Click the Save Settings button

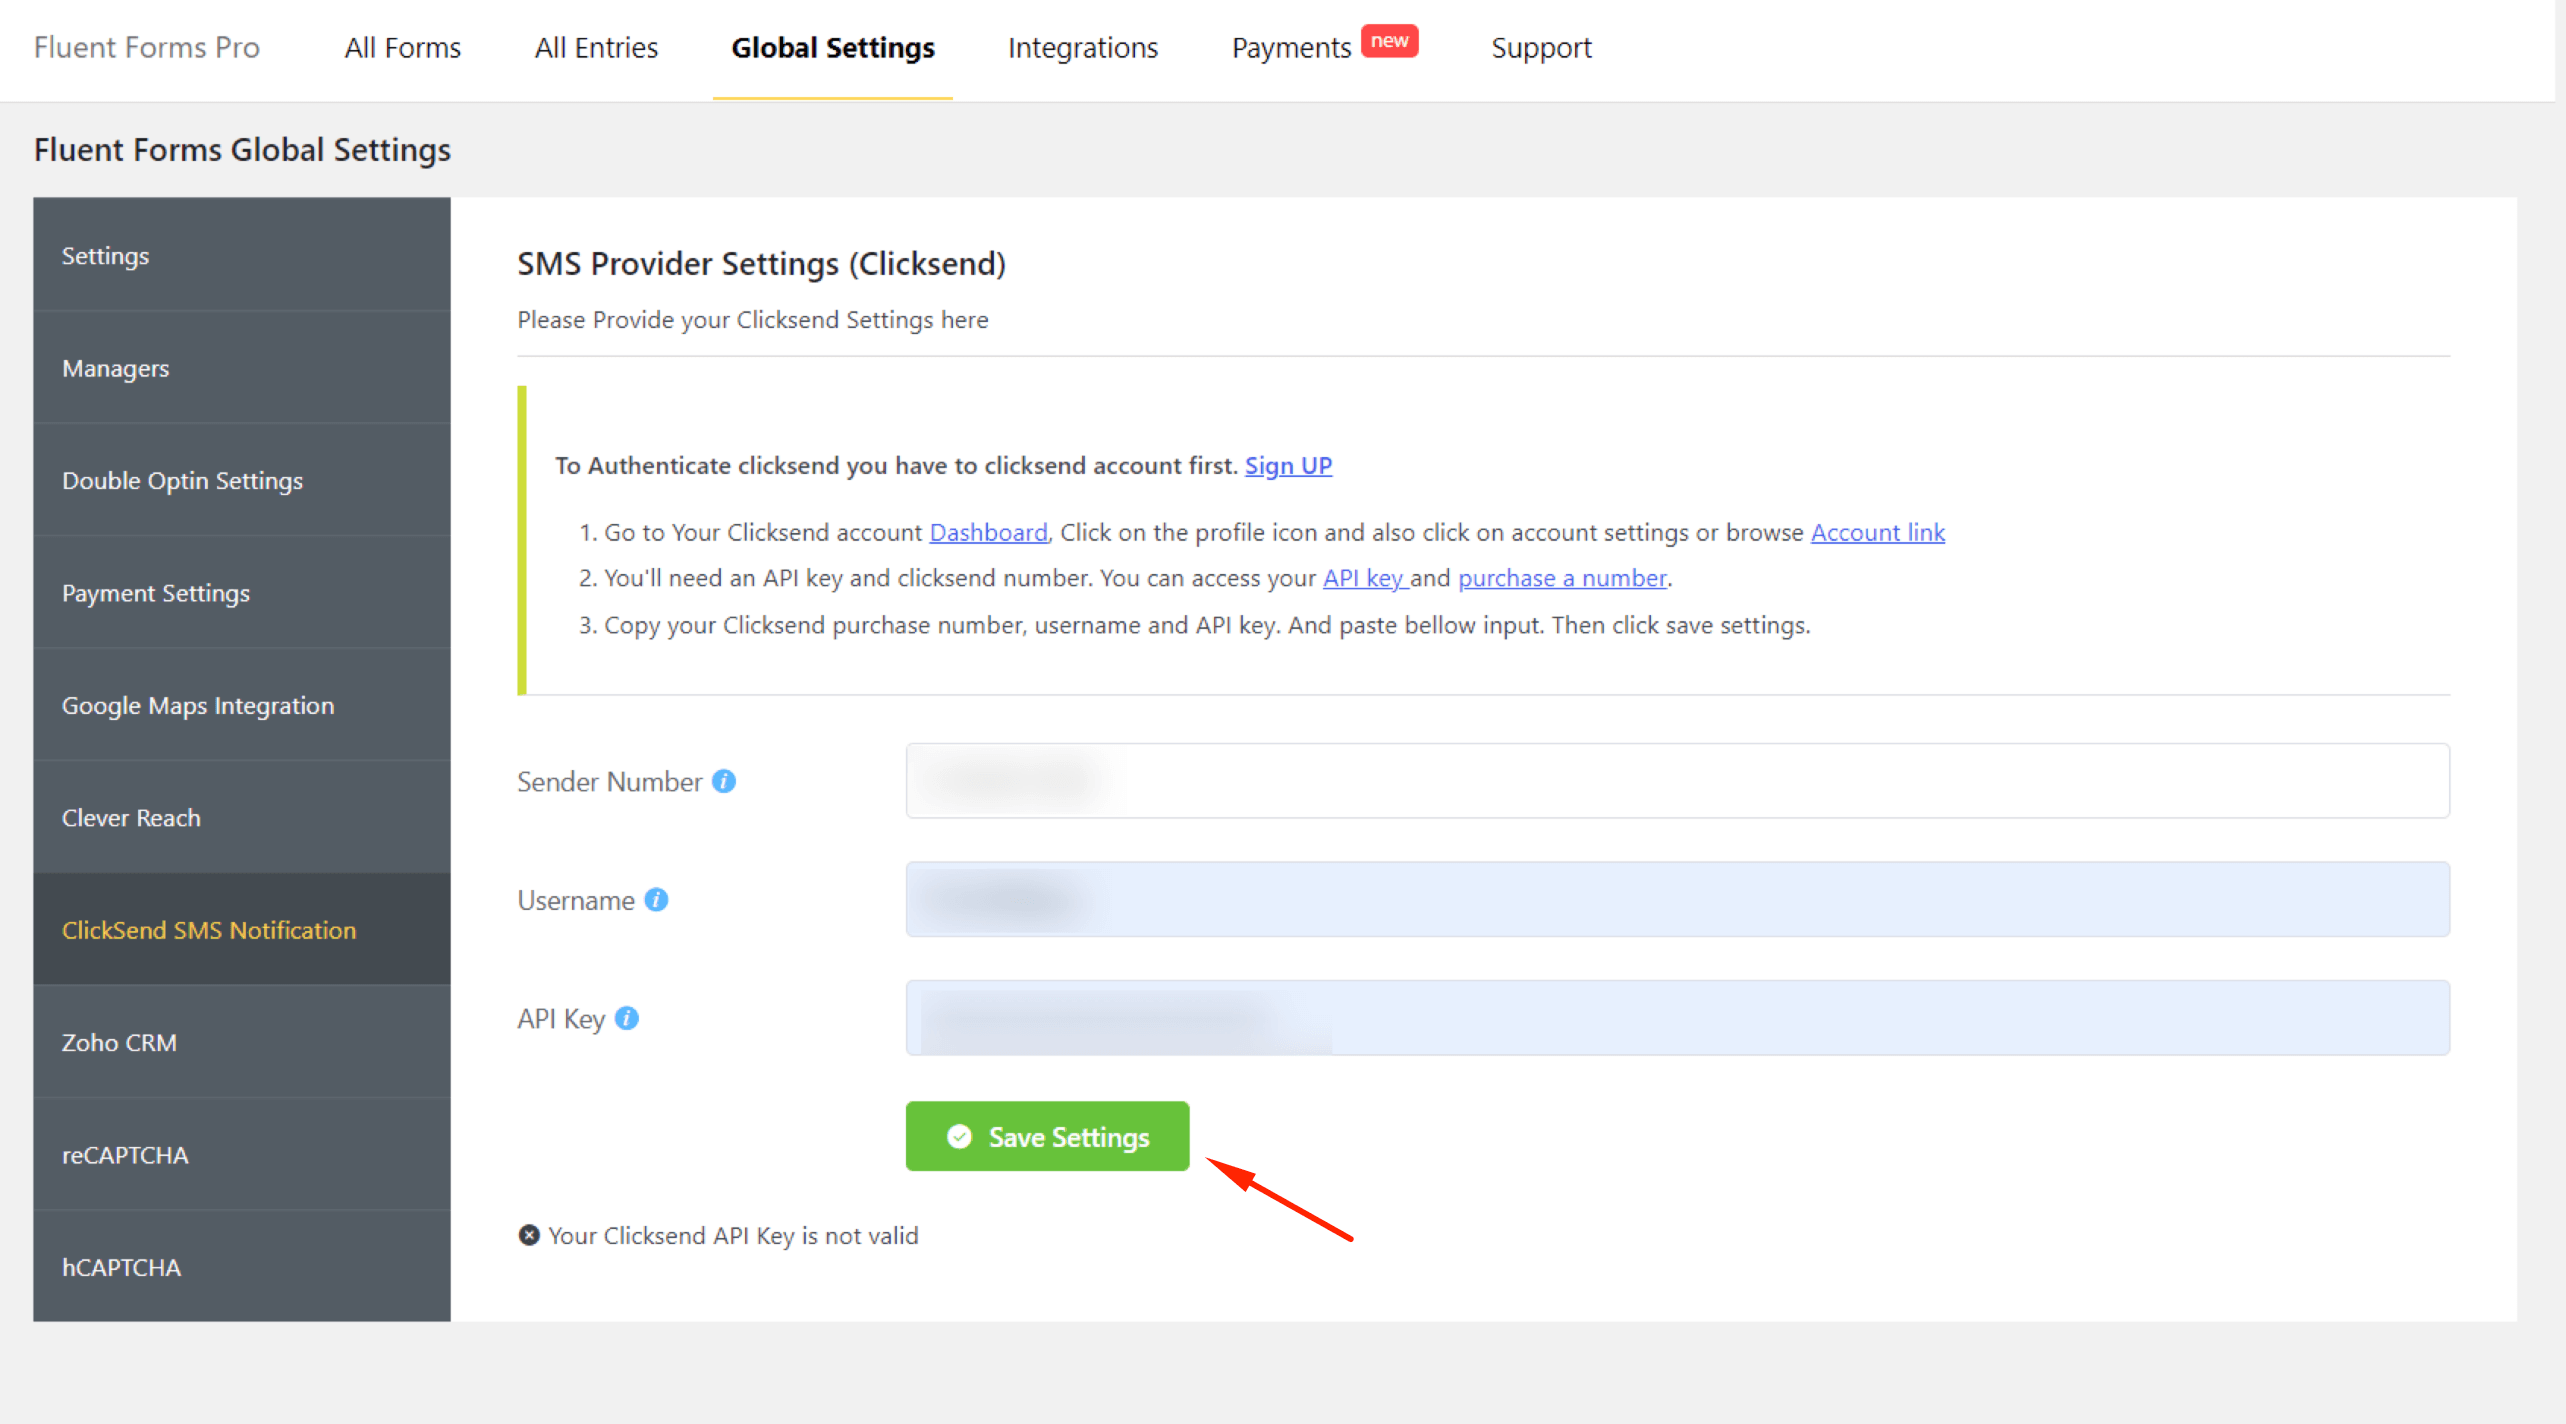coord(1047,1137)
